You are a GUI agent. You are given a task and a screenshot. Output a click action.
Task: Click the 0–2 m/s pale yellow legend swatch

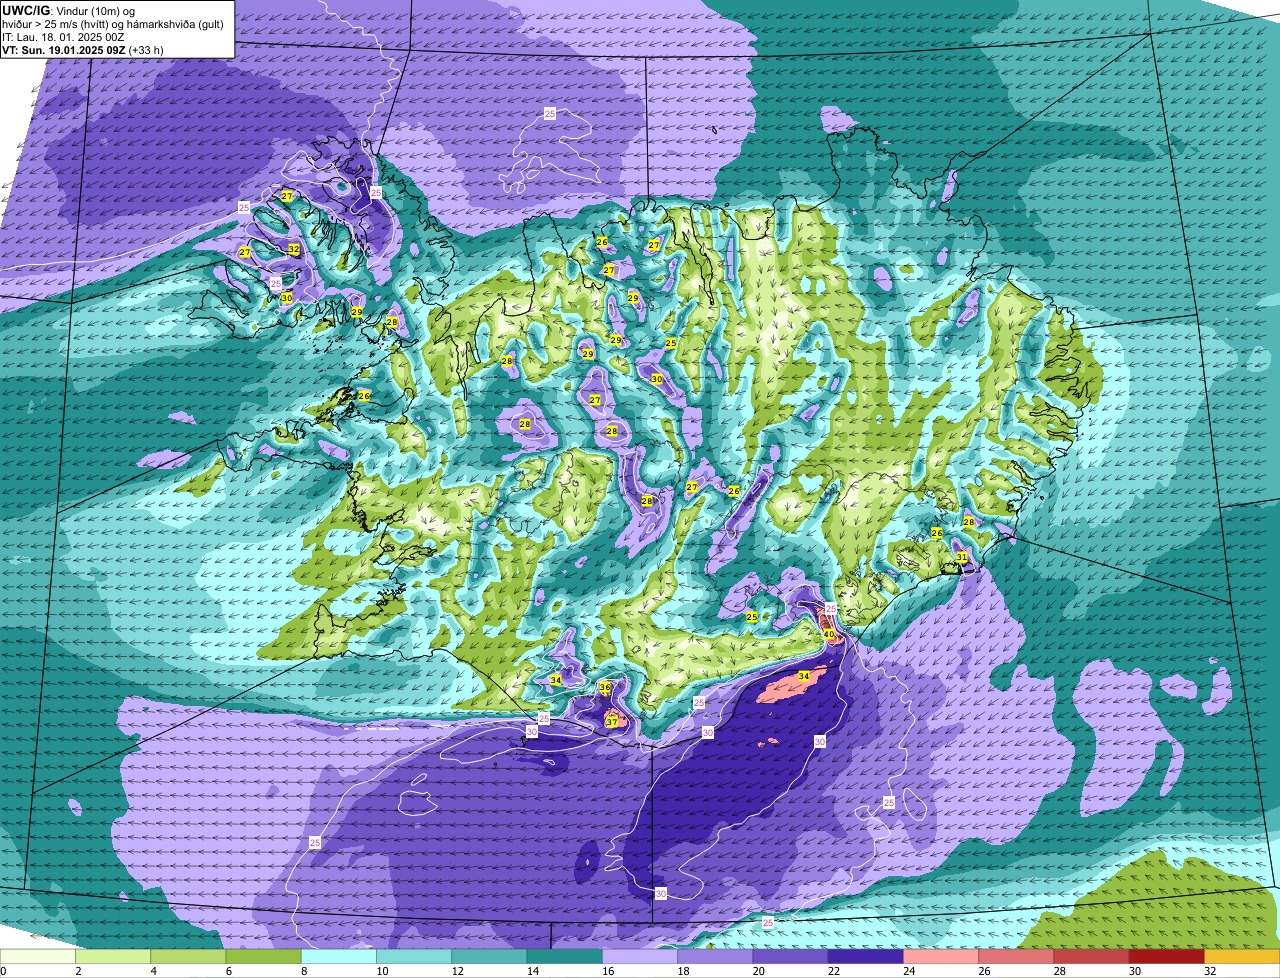pyautogui.click(x=38, y=957)
